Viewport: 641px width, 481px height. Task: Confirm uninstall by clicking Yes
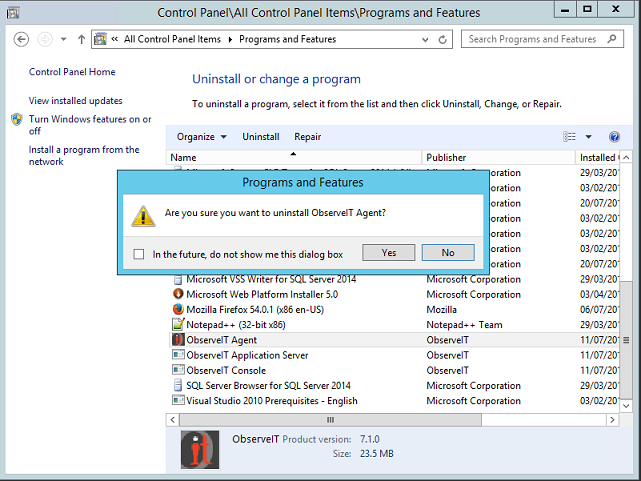(388, 253)
